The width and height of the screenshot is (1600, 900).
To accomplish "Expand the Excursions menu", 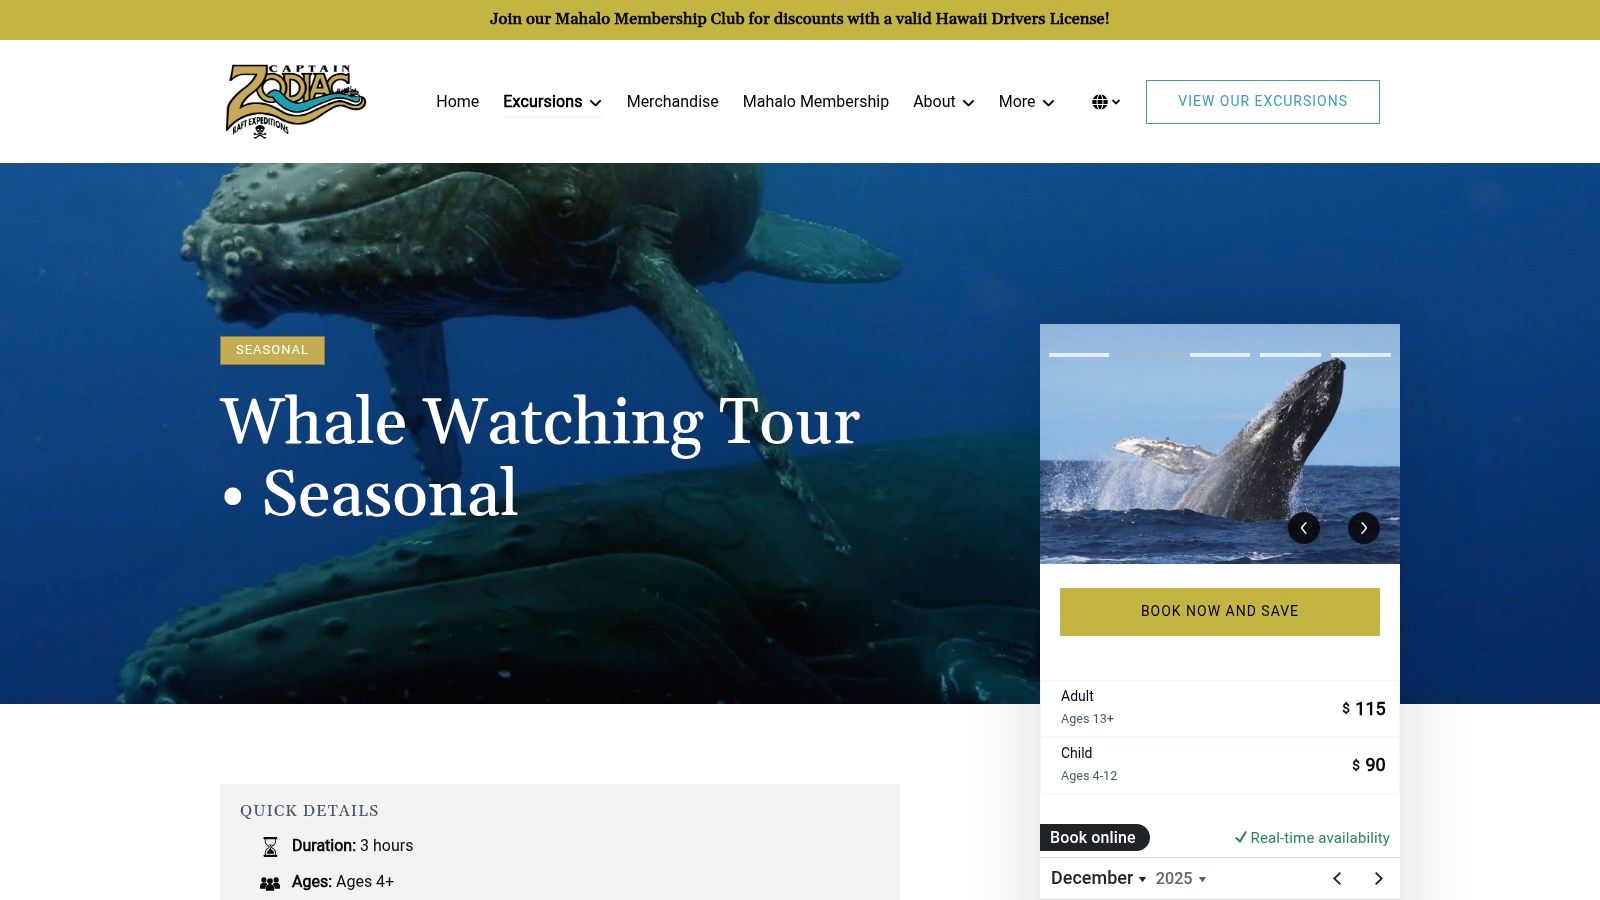I will pyautogui.click(x=552, y=102).
